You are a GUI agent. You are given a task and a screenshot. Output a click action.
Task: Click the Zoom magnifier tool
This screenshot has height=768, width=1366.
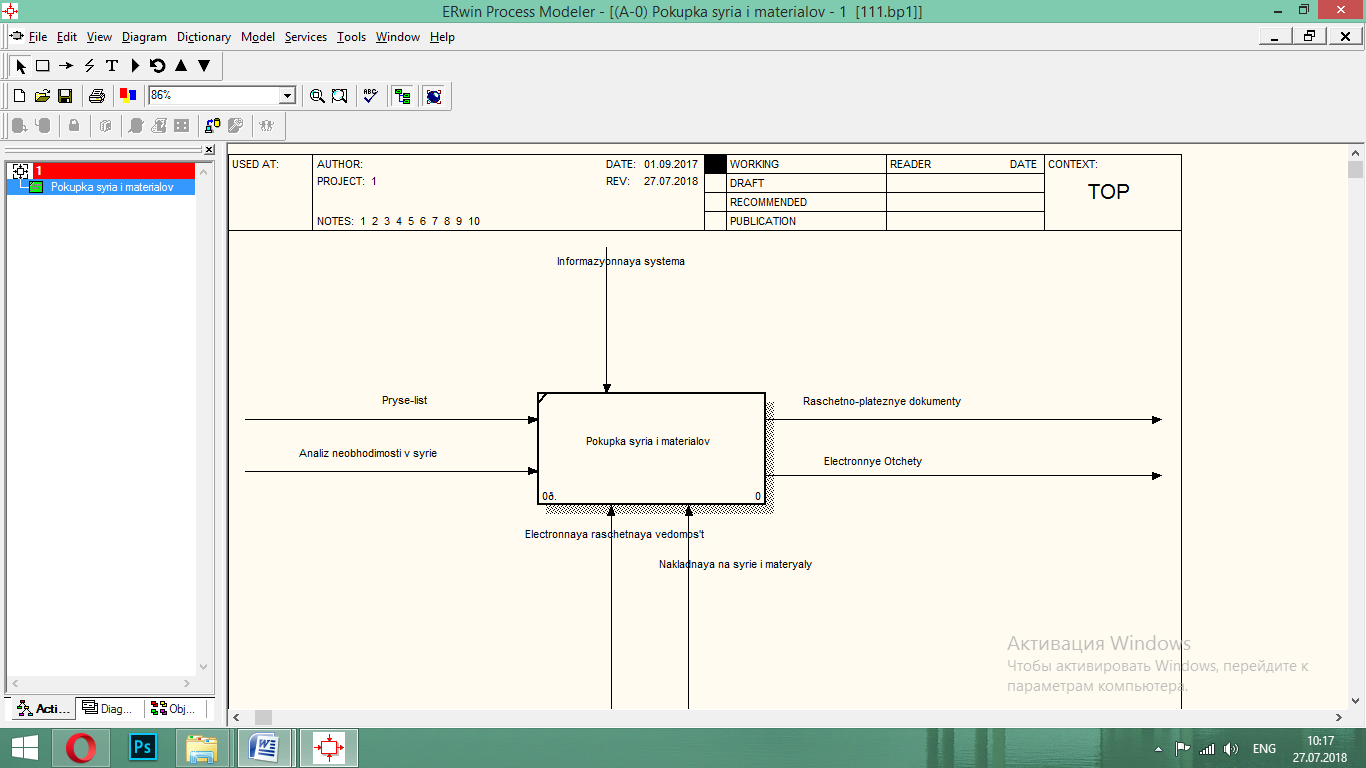[317, 96]
